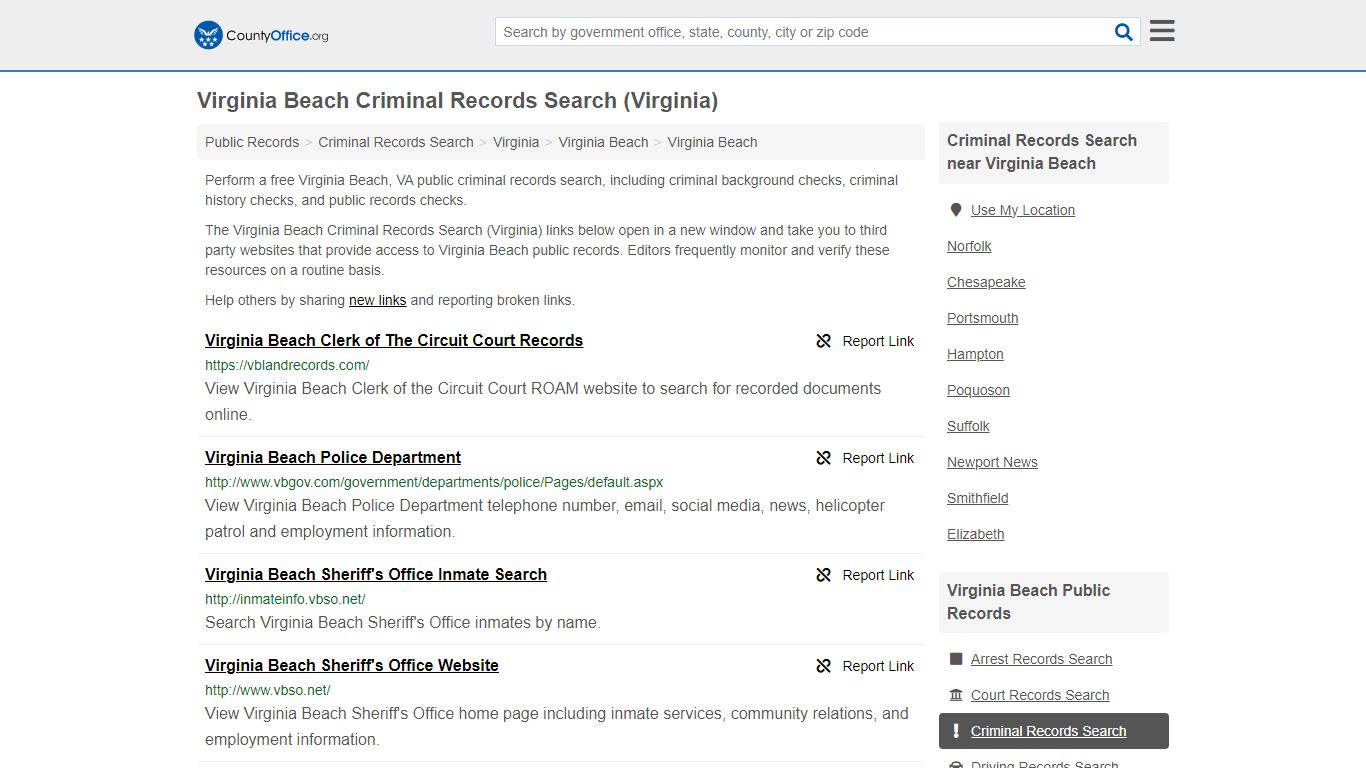The width and height of the screenshot is (1366, 768).
Task: Click broken-link icon for Circuit Court Records
Action: (x=824, y=341)
